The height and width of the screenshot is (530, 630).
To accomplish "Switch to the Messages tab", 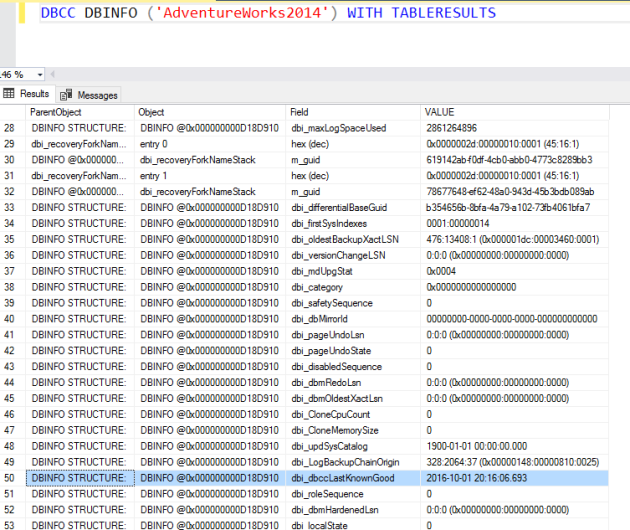I will pos(88,95).
